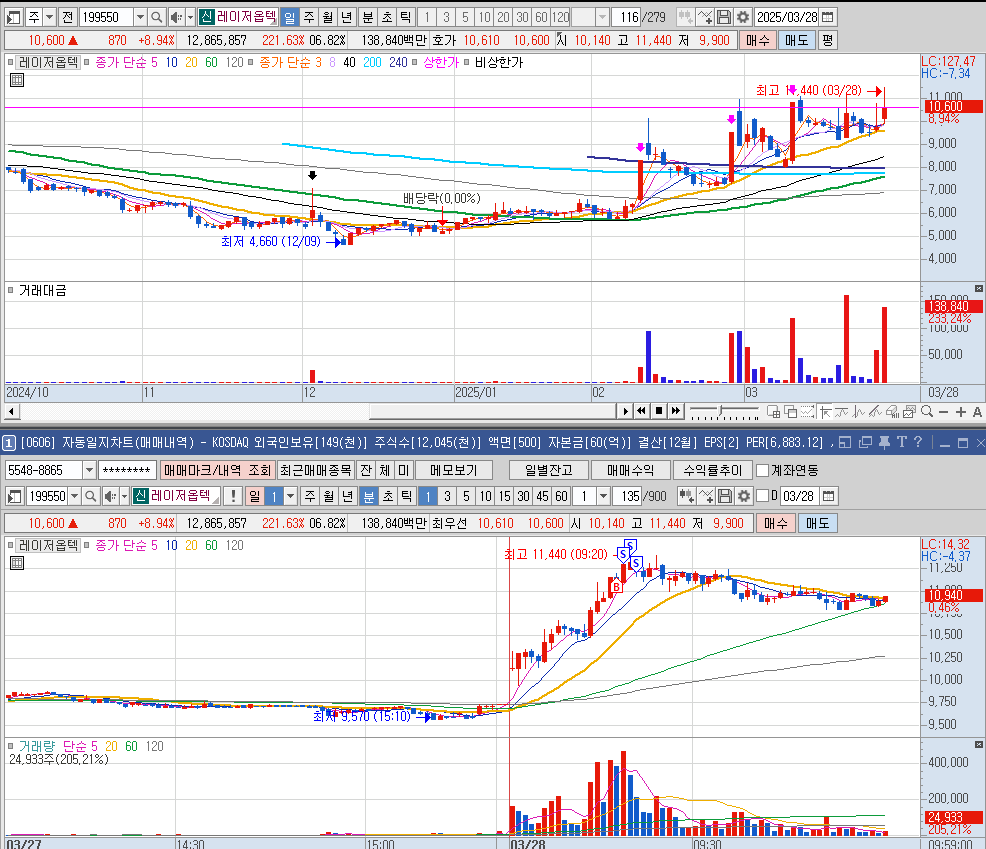Select 분 minute period in upper chart
The height and width of the screenshot is (849, 986).
point(368,17)
